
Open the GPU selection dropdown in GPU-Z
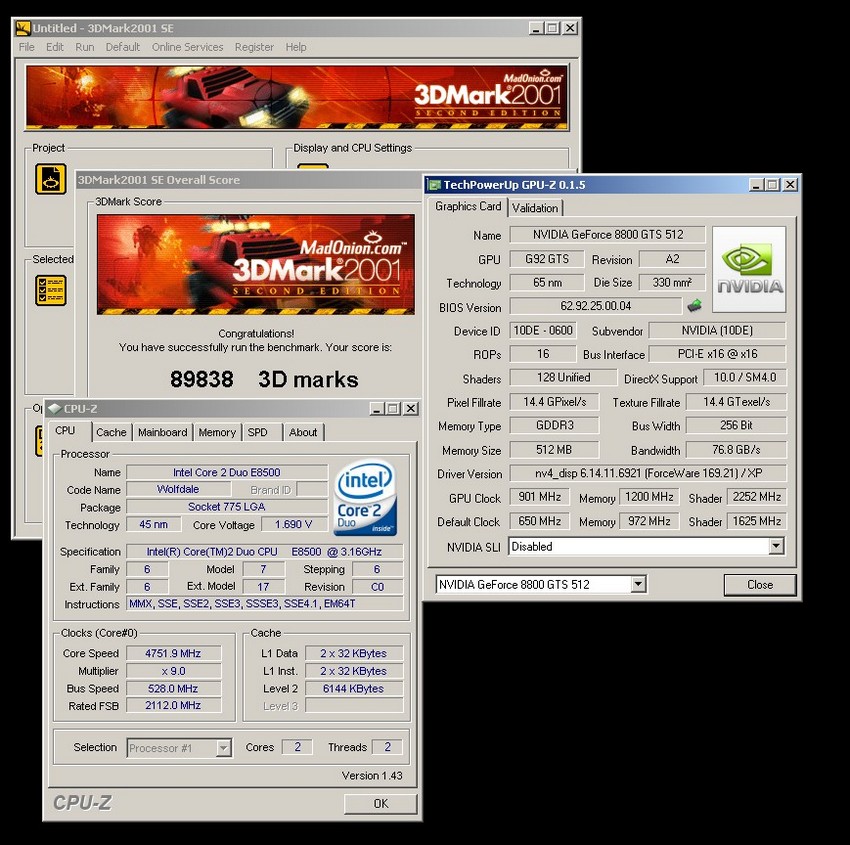tap(639, 584)
